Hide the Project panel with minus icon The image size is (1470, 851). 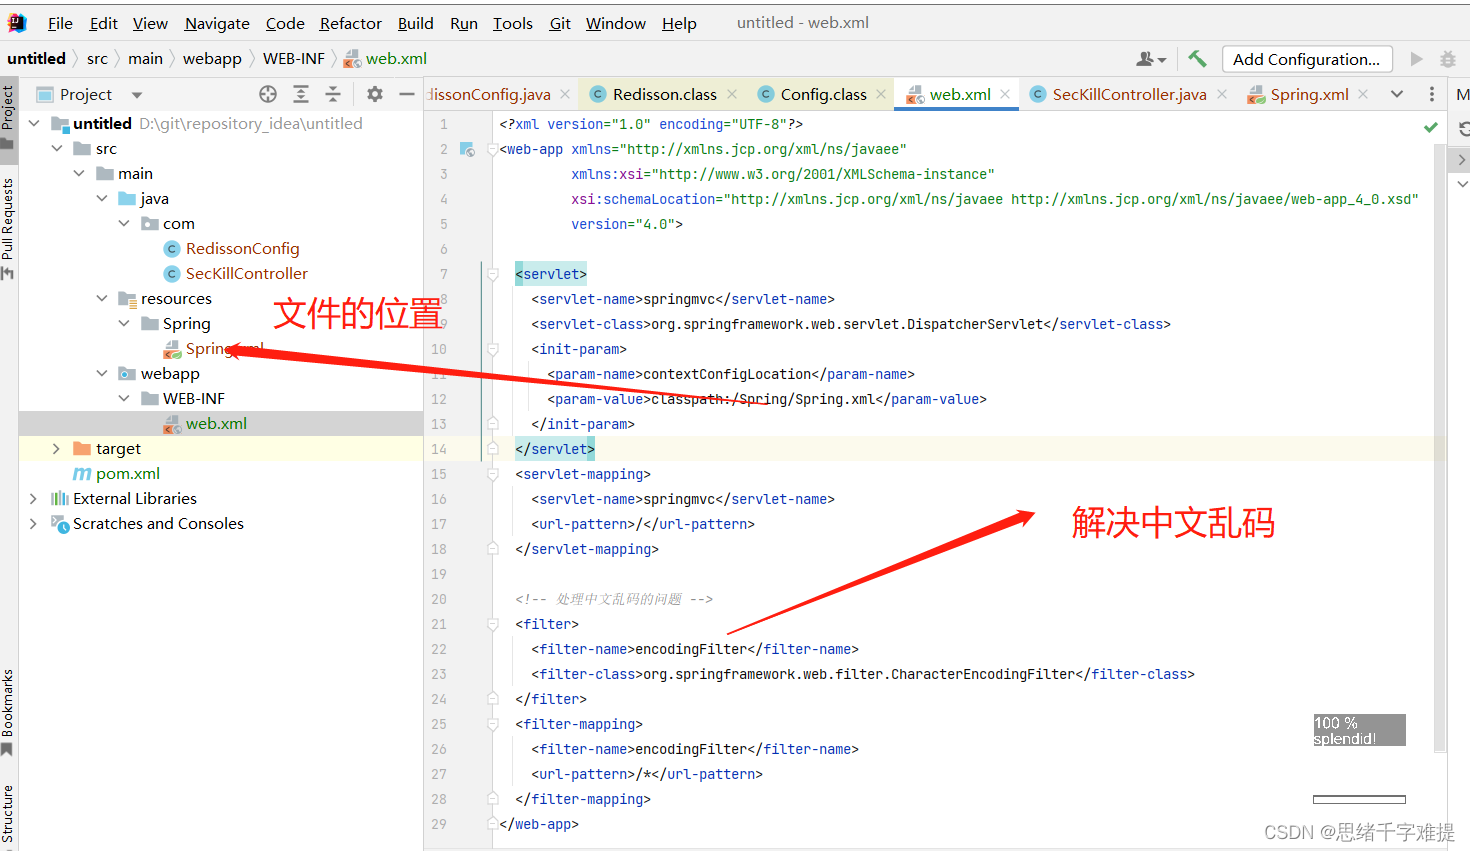click(407, 94)
